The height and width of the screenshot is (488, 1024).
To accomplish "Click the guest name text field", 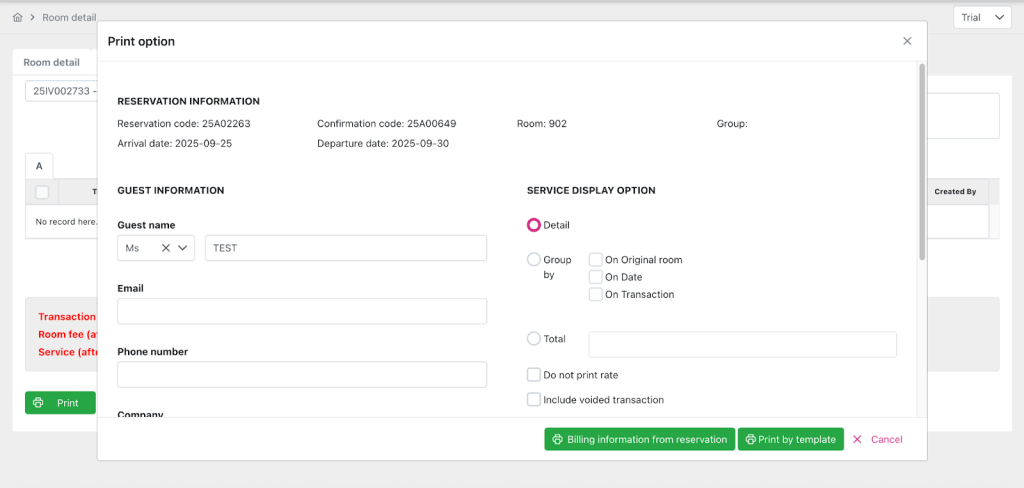I will (345, 248).
